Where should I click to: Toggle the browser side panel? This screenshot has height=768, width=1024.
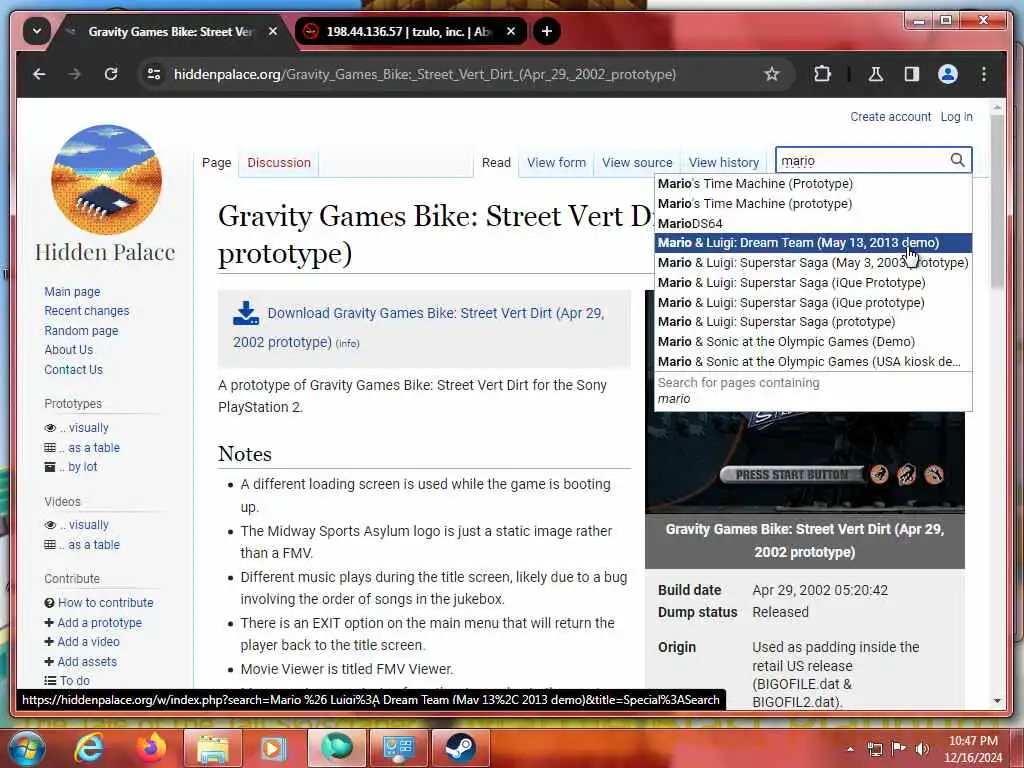[912, 74]
